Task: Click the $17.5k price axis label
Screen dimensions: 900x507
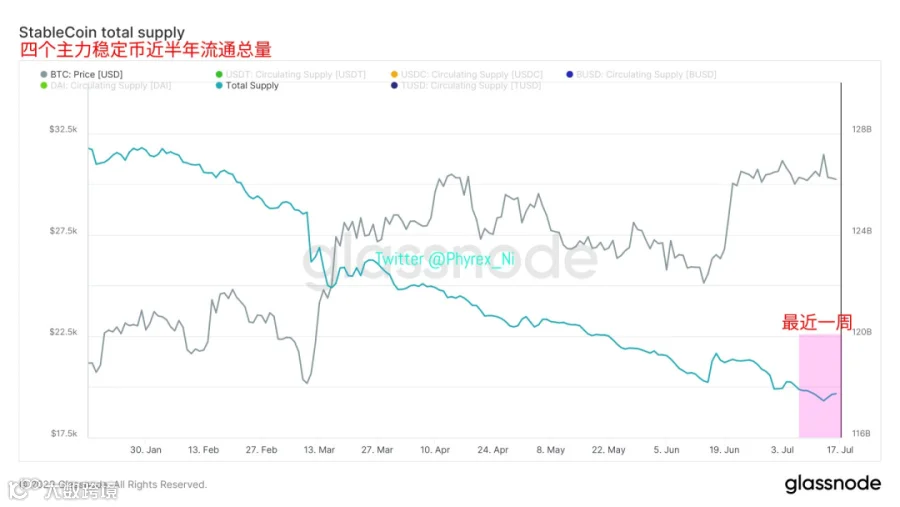Action: coord(63,434)
